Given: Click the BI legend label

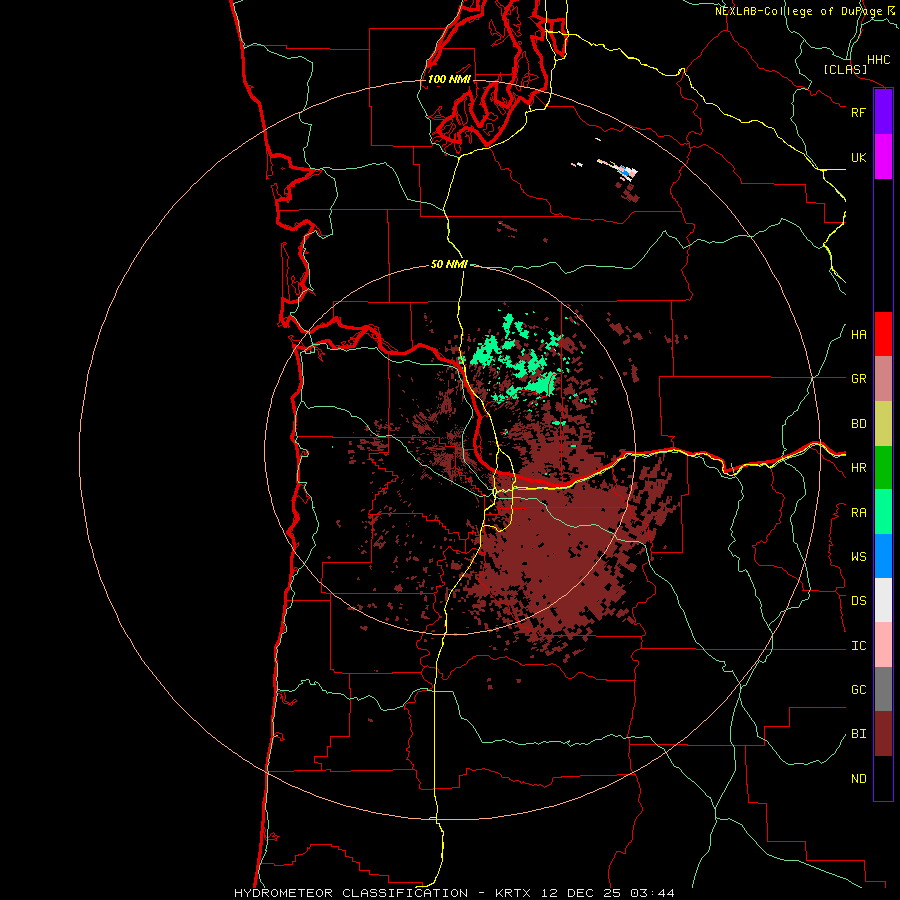Looking at the screenshot, I should click(858, 734).
